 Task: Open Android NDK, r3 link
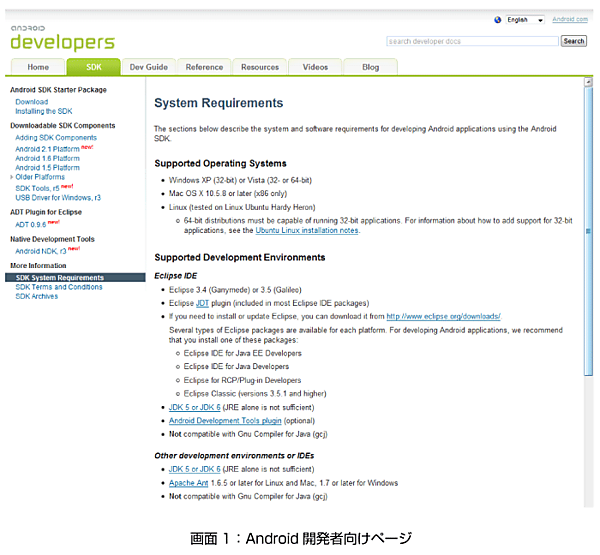pyautogui.click(x=41, y=251)
